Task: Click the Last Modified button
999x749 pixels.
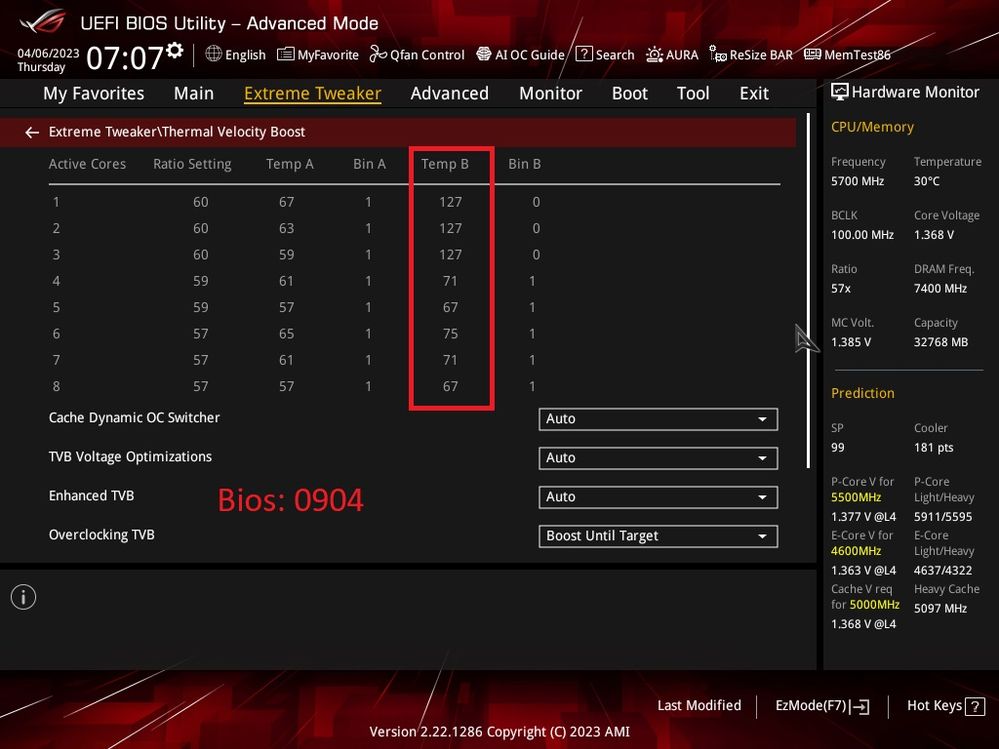Action: pos(699,706)
